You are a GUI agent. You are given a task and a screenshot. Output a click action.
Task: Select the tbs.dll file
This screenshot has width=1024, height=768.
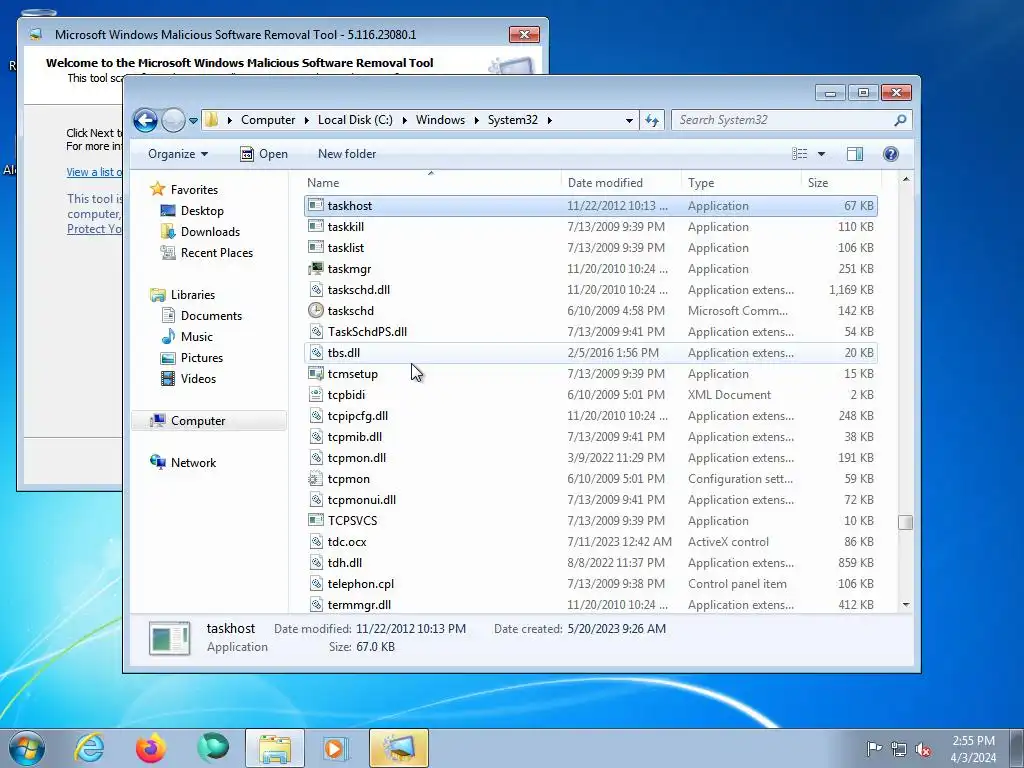(590, 353)
